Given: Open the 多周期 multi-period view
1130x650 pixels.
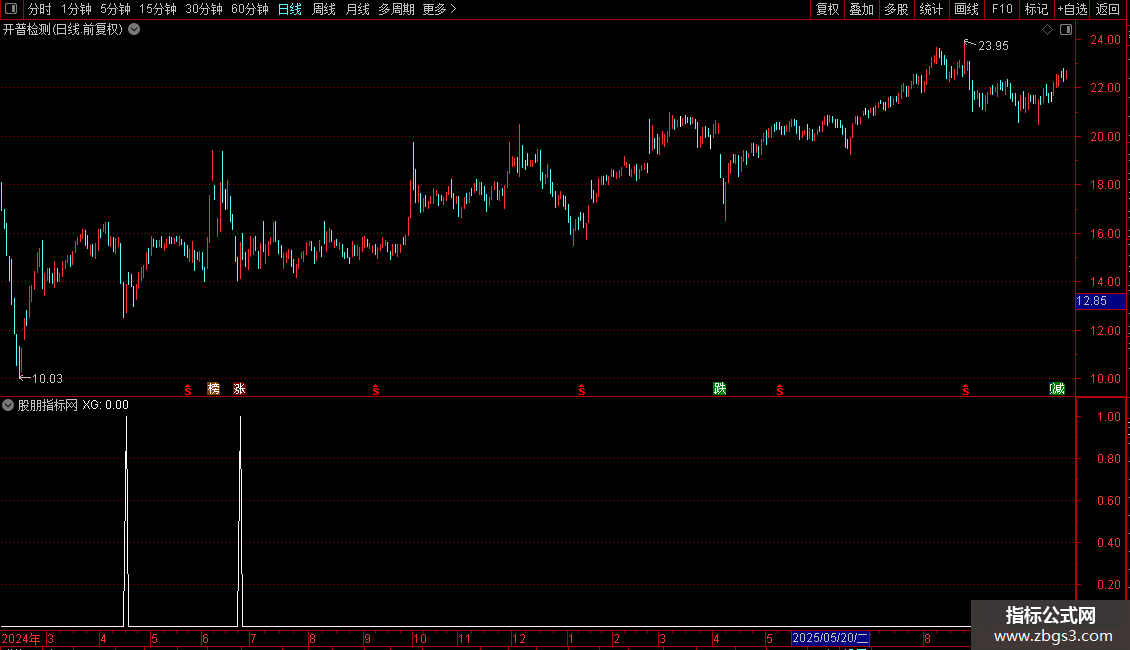Looking at the screenshot, I should point(396,9).
